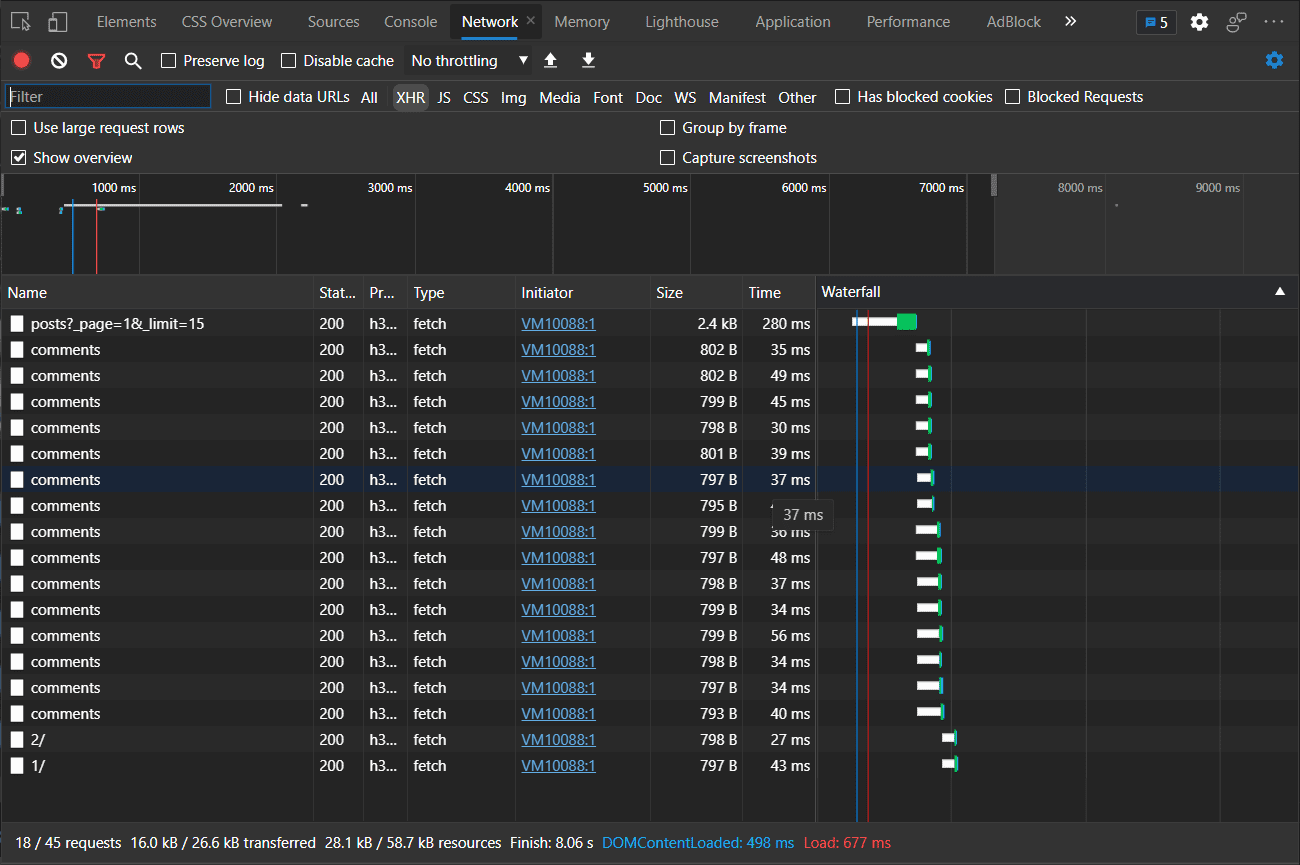Click the import HAR upload arrow
The image size is (1300, 865).
tap(550, 61)
